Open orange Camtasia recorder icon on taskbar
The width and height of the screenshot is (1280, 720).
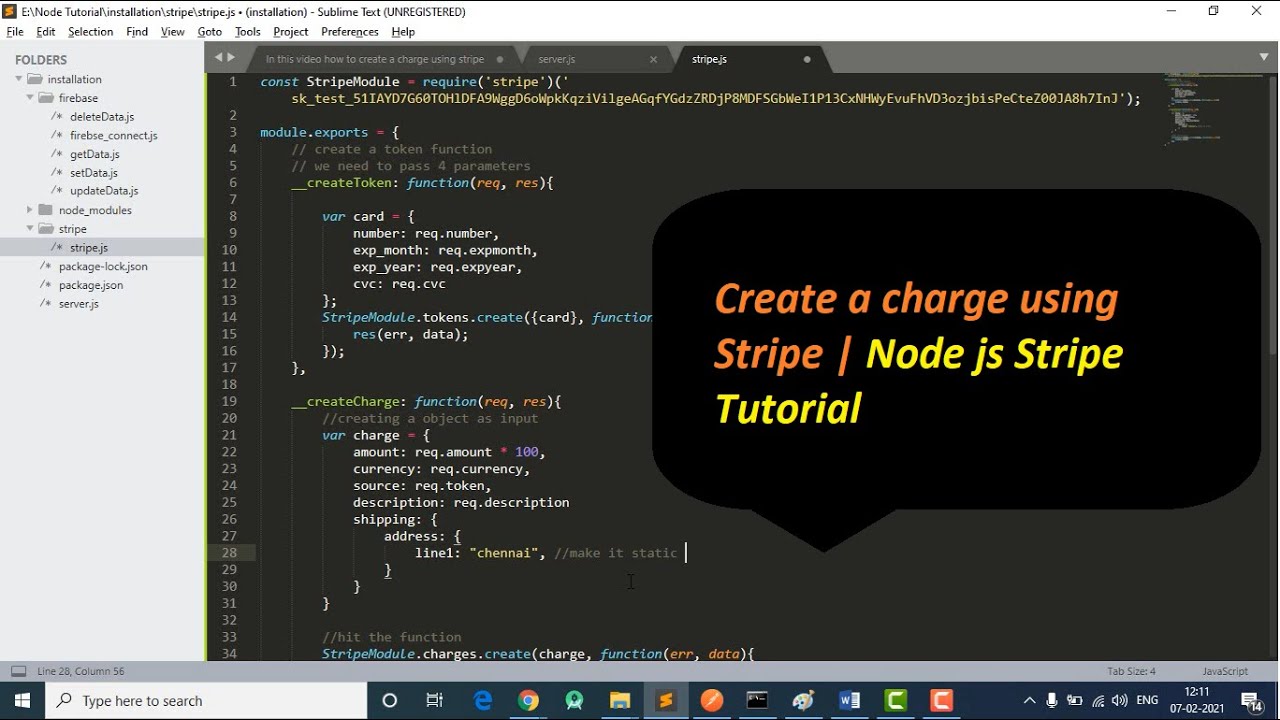(x=941, y=700)
